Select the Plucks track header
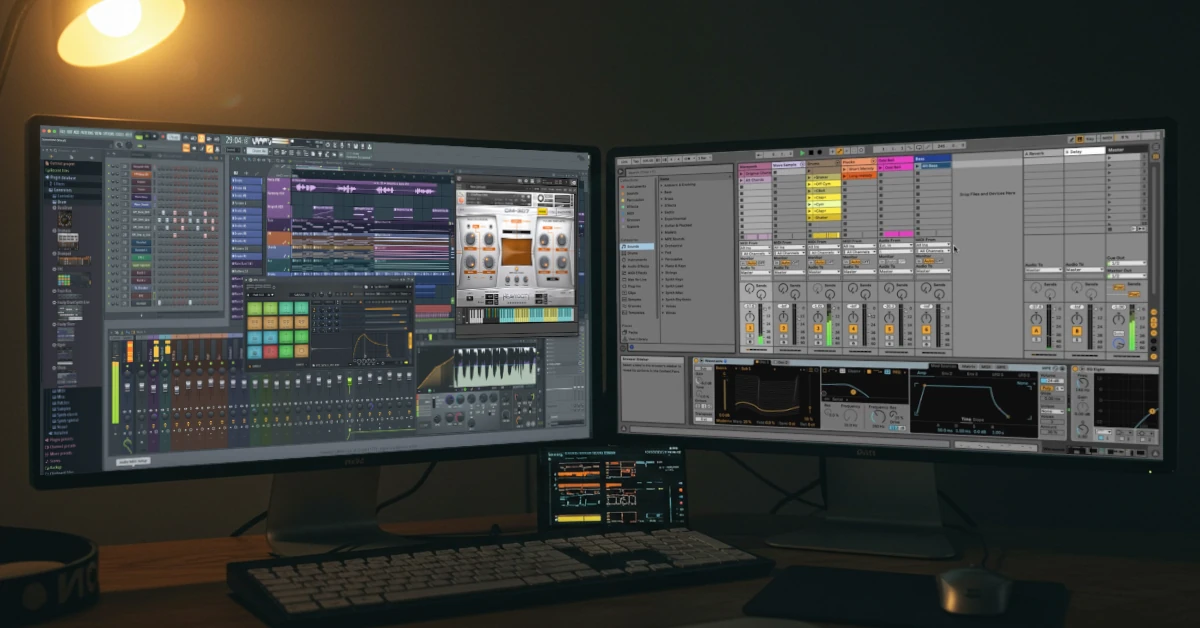Screen dimensions: 1200x628 pyautogui.click(x=858, y=162)
